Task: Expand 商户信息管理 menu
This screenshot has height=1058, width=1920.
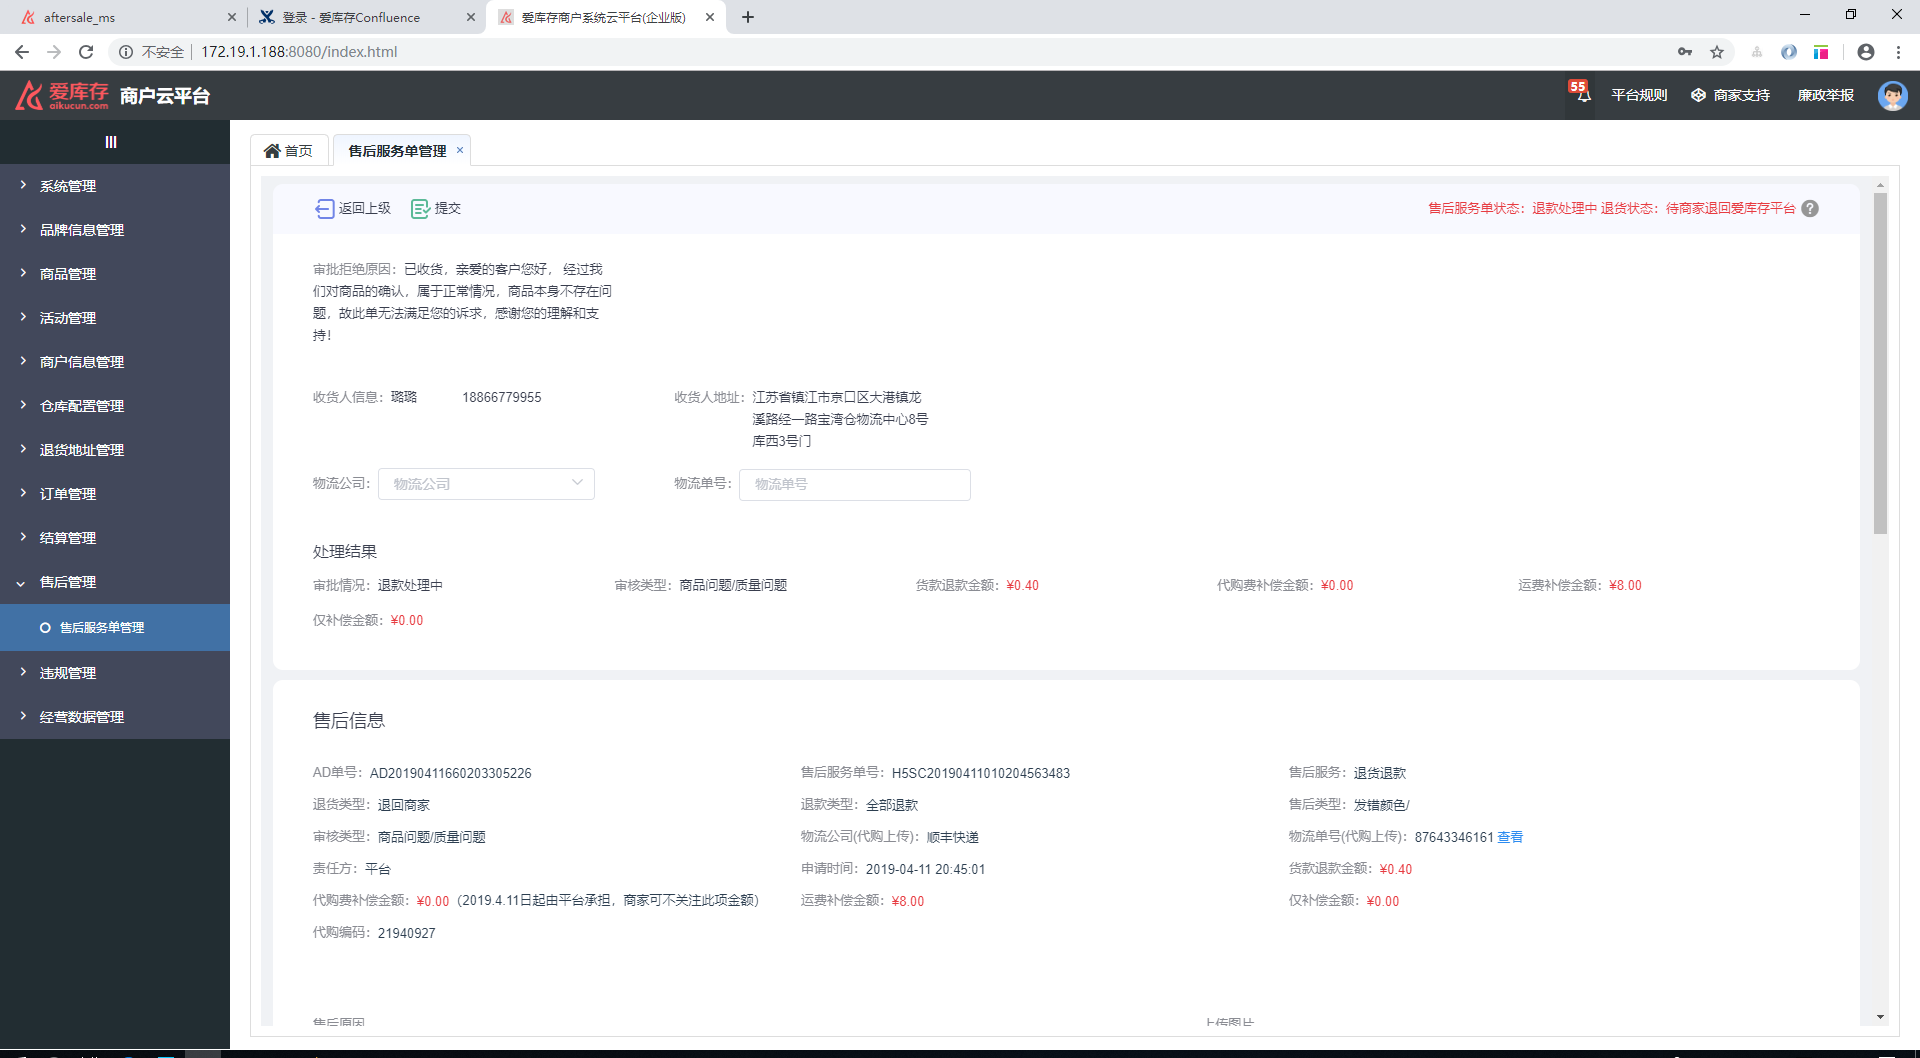Action: click(x=115, y=362)
